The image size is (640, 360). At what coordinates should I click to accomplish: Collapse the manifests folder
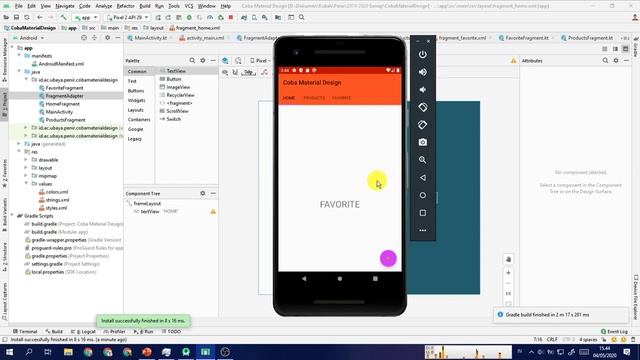pos(19,56)
